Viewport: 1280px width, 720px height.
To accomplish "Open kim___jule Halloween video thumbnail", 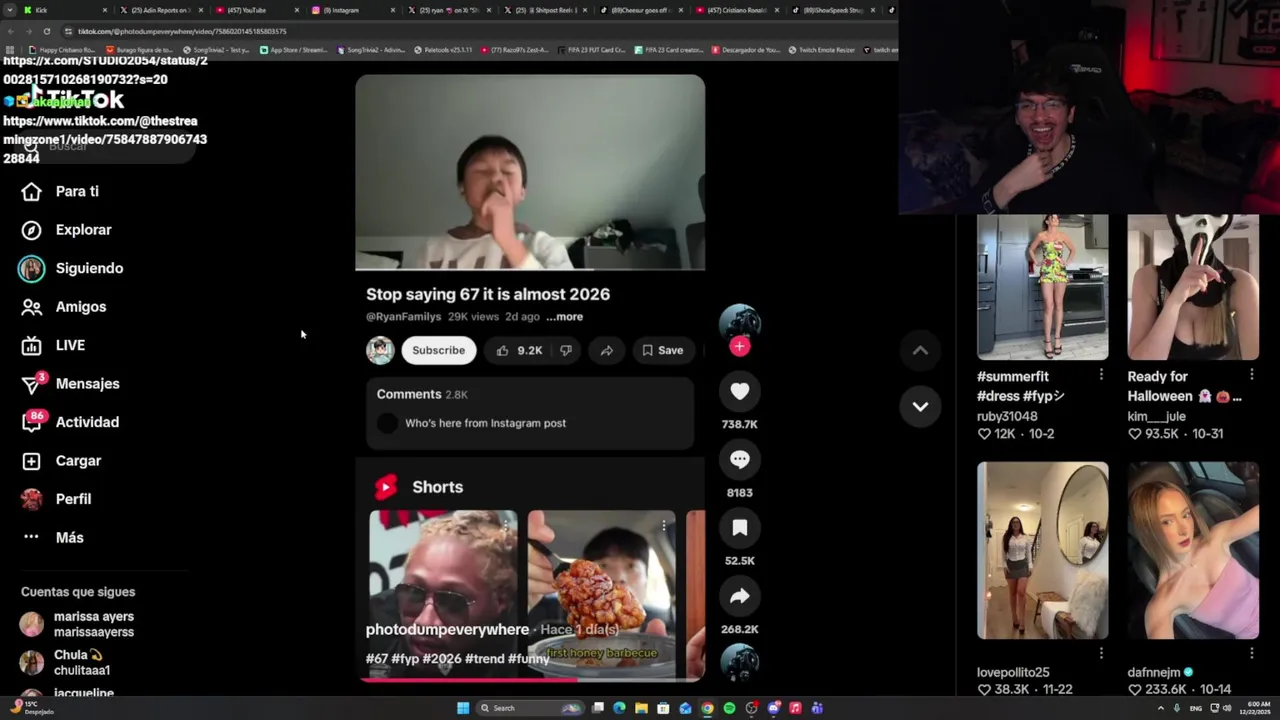I will (1193, 287).
